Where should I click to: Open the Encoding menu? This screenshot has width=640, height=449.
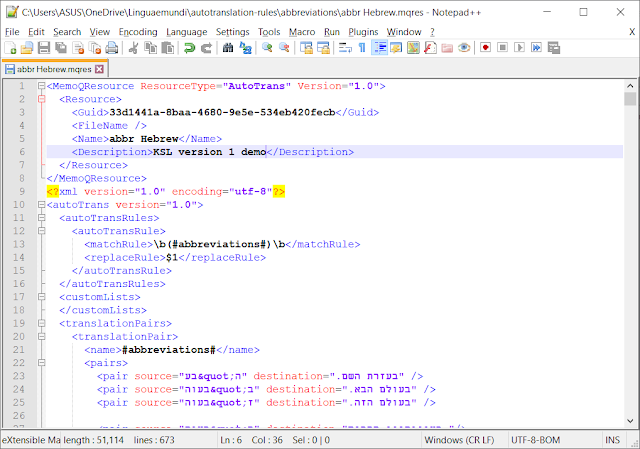138,32
